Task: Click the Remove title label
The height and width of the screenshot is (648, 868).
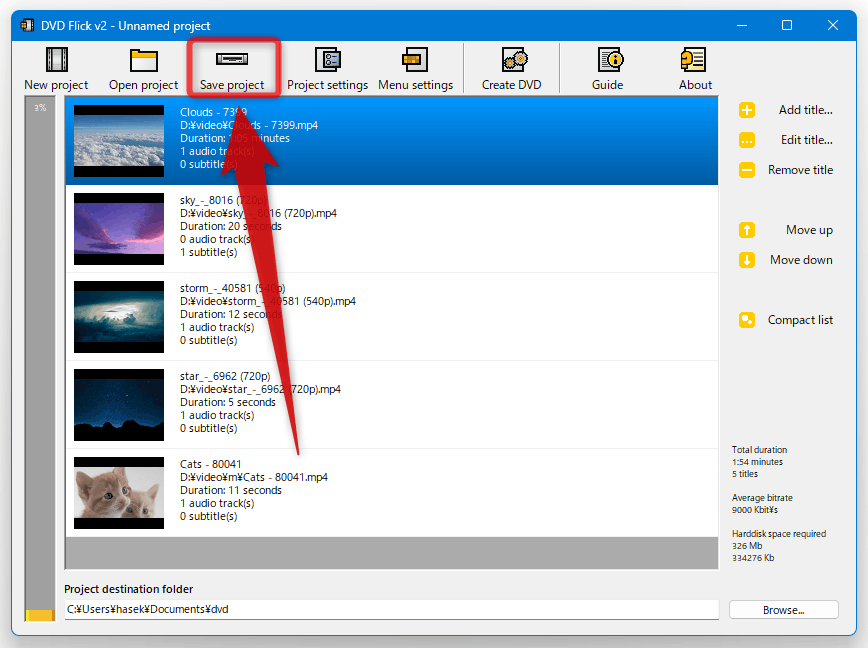Action: (x=800, y=170)
